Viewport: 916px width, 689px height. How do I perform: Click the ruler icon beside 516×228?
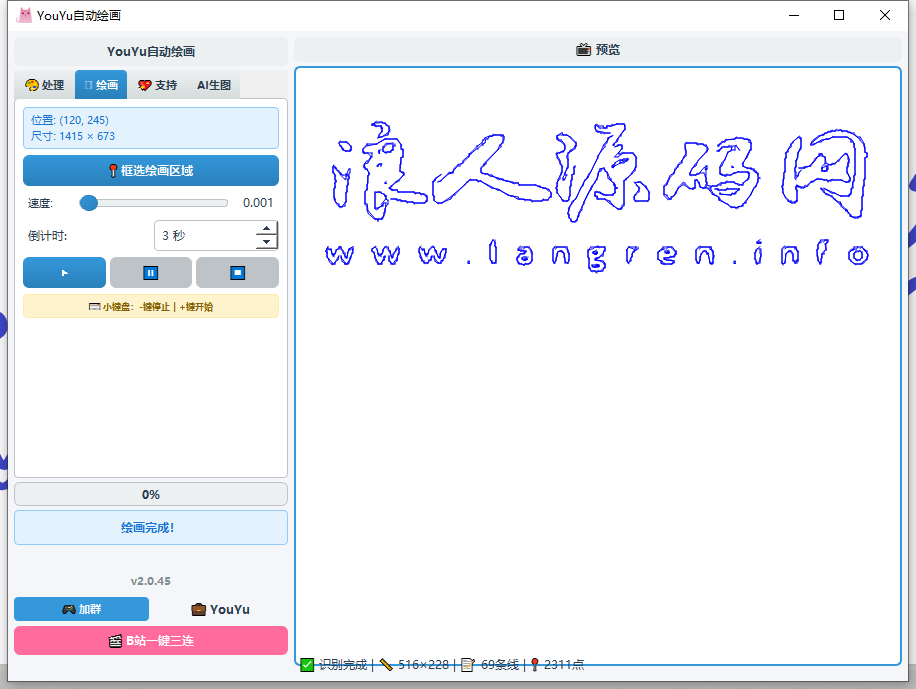click(386, 664)
